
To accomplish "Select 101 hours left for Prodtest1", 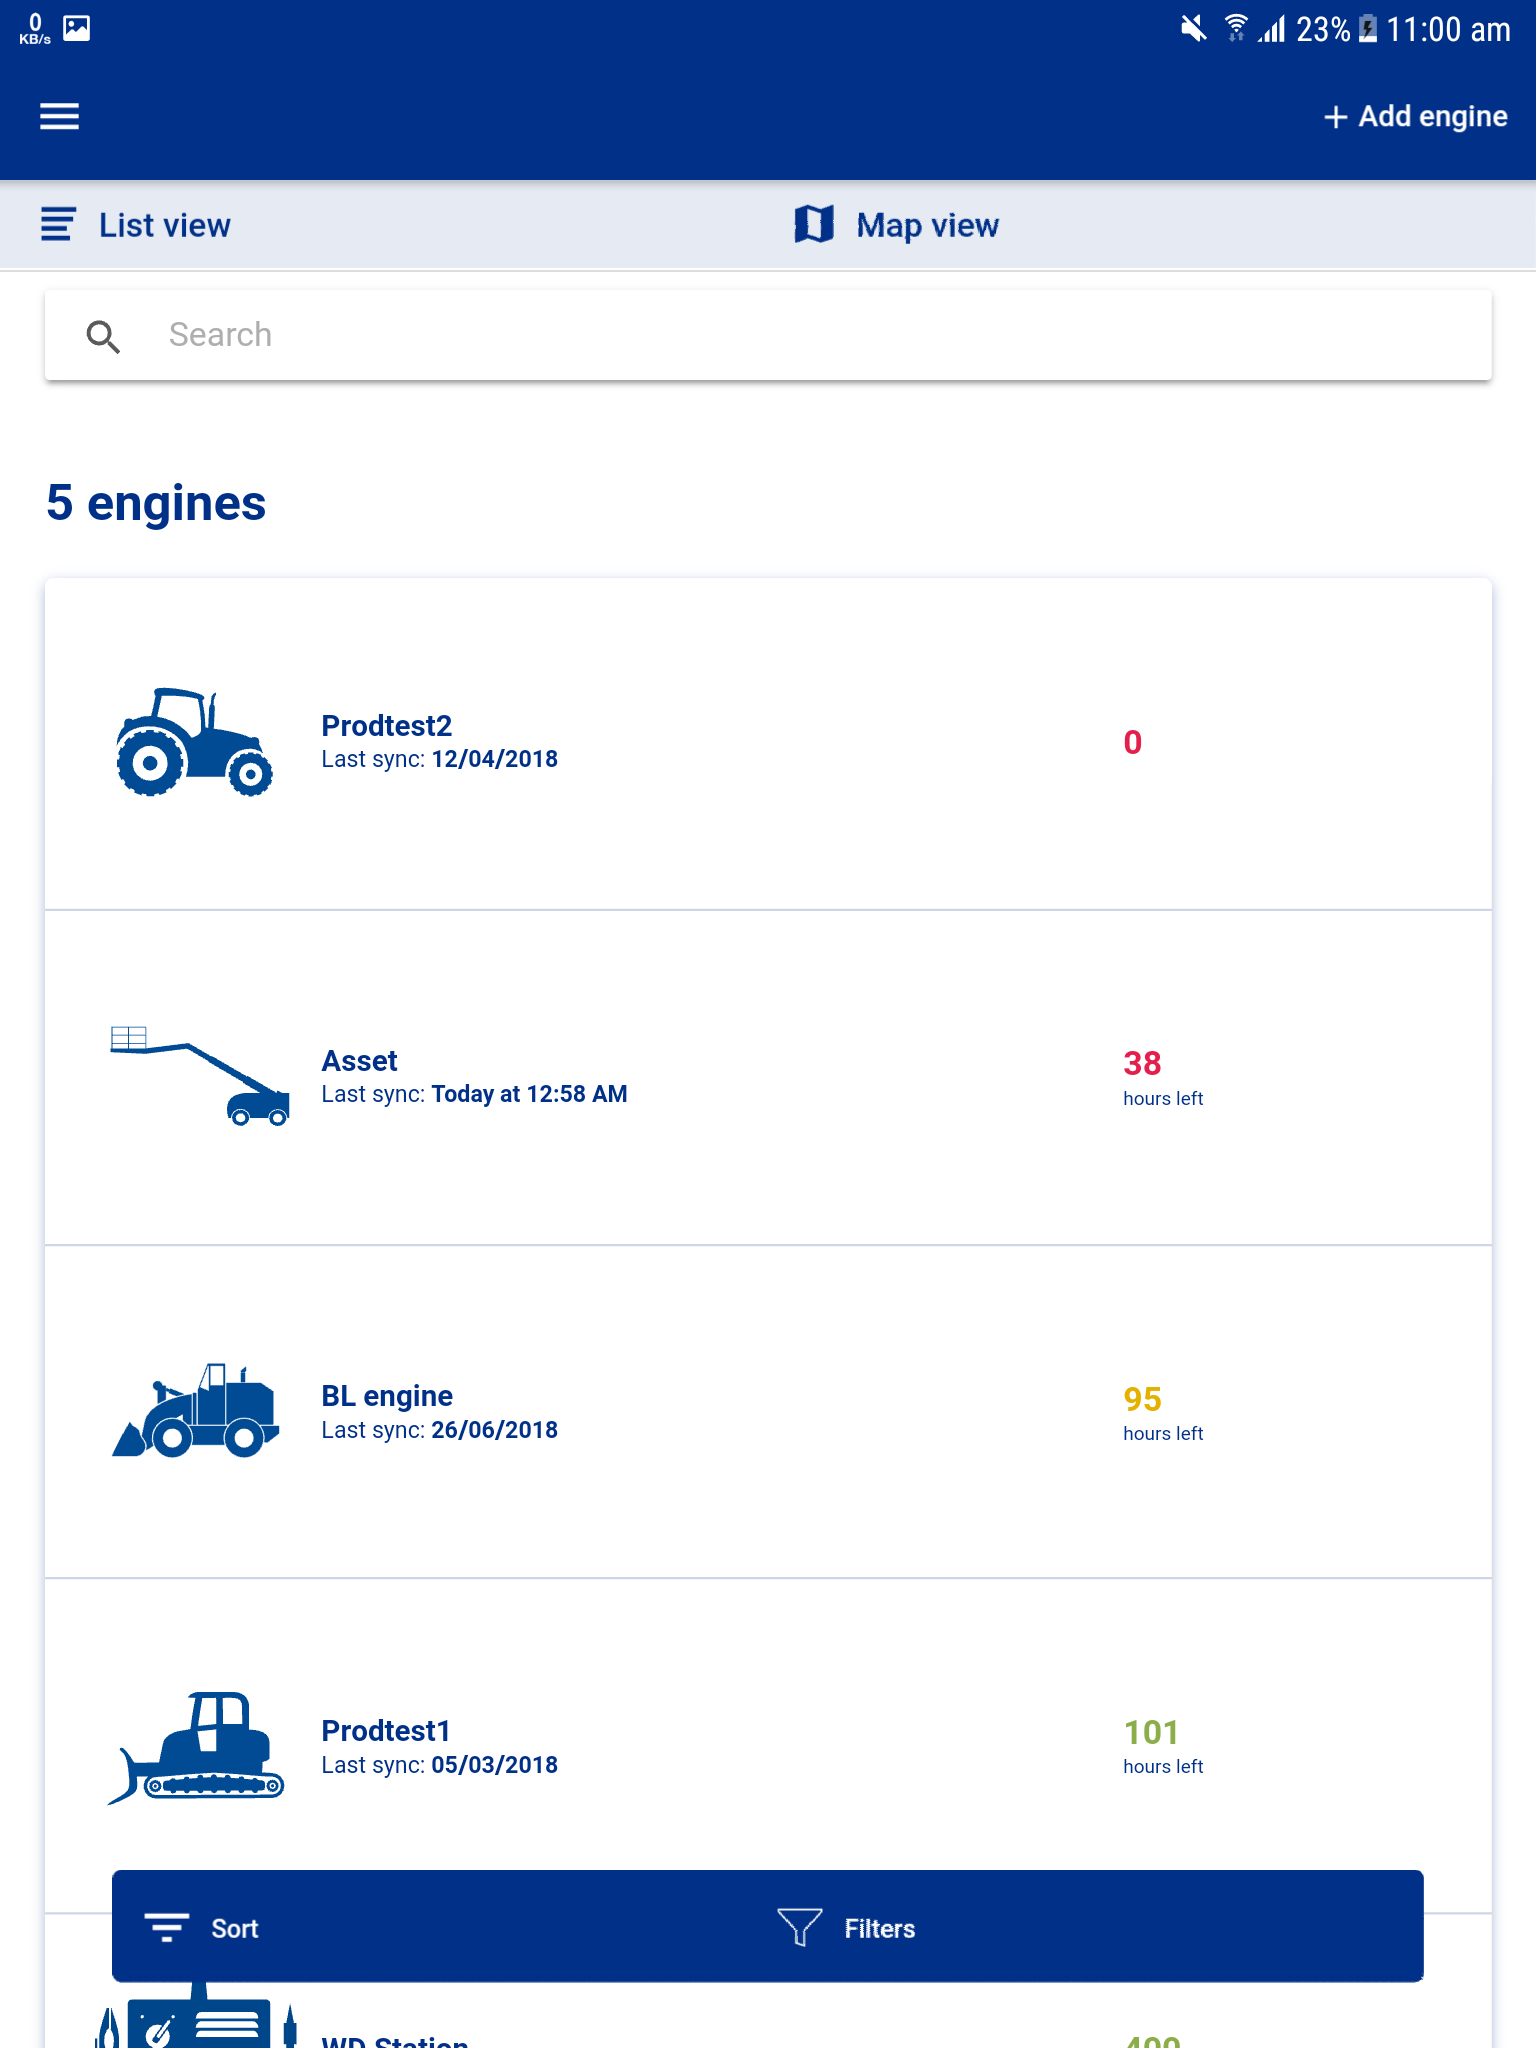I will coord(1163,1746).
